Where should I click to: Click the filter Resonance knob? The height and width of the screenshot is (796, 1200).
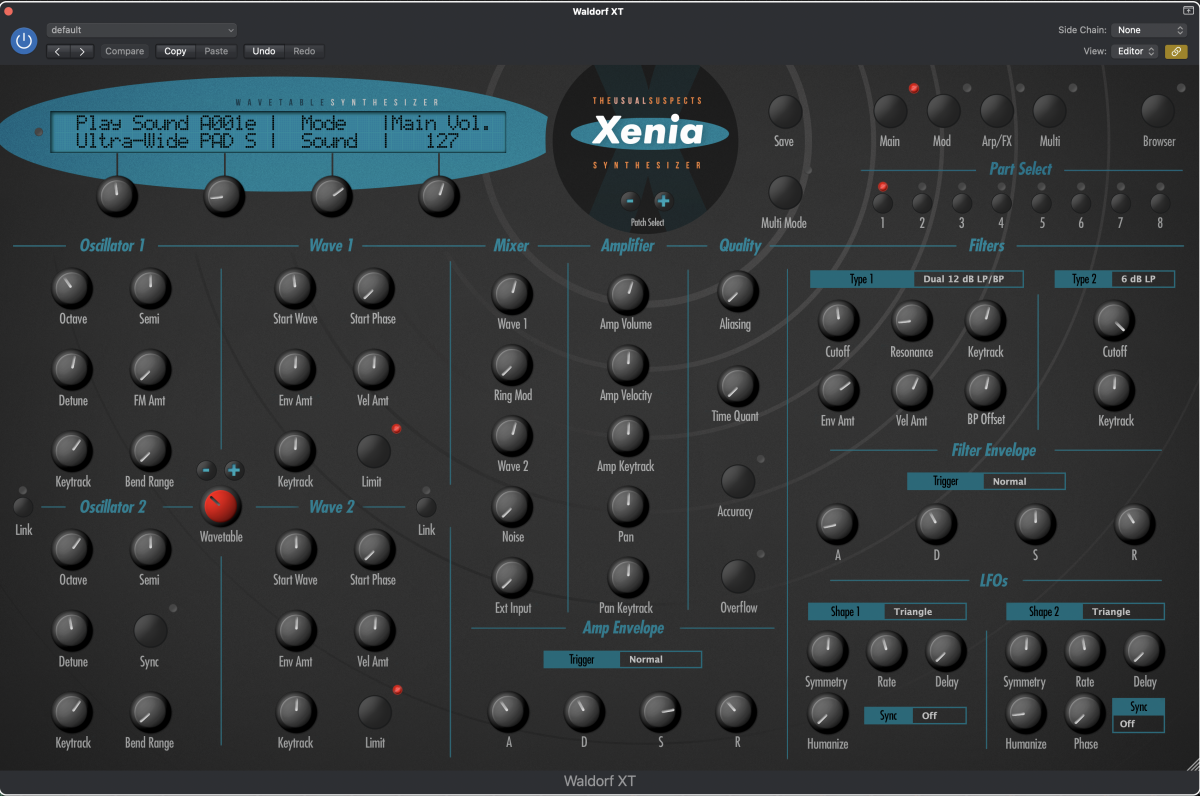pos(912,321)
